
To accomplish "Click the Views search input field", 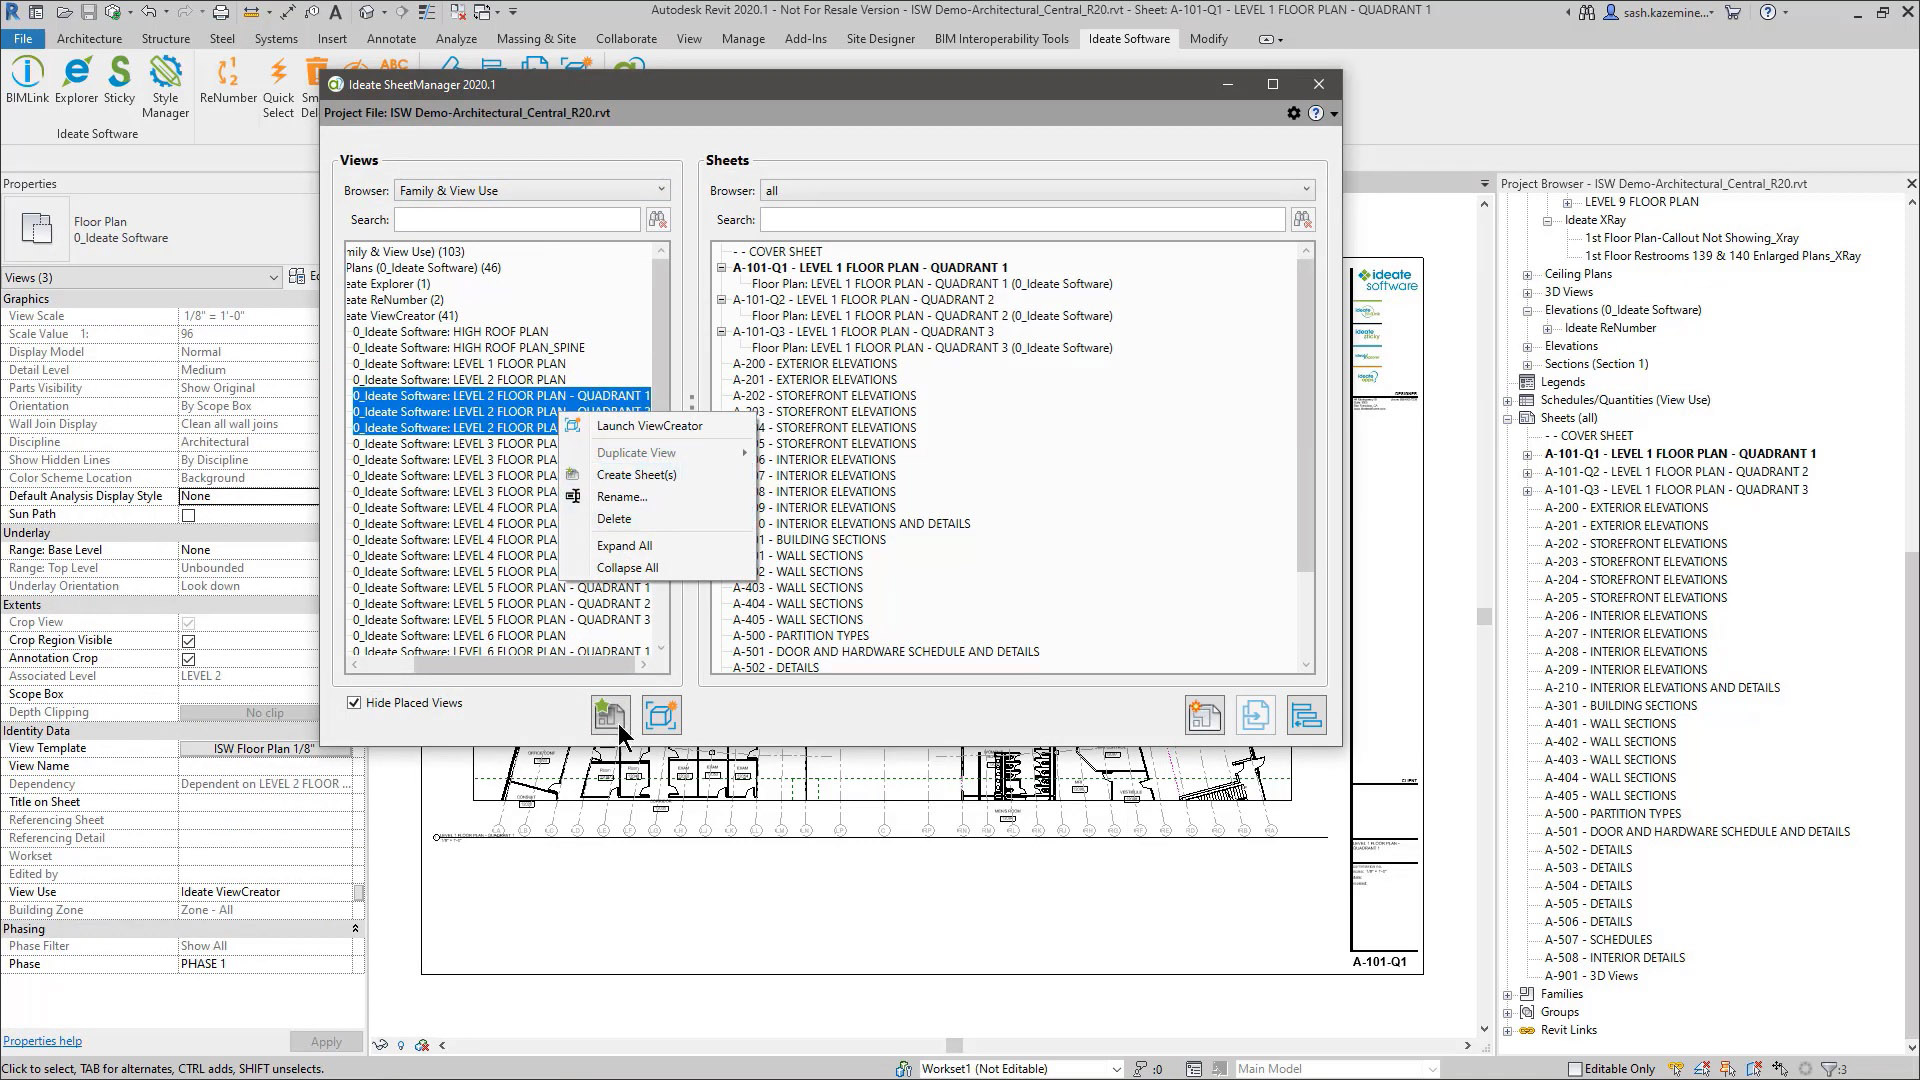I will click(x=517, y=219).
